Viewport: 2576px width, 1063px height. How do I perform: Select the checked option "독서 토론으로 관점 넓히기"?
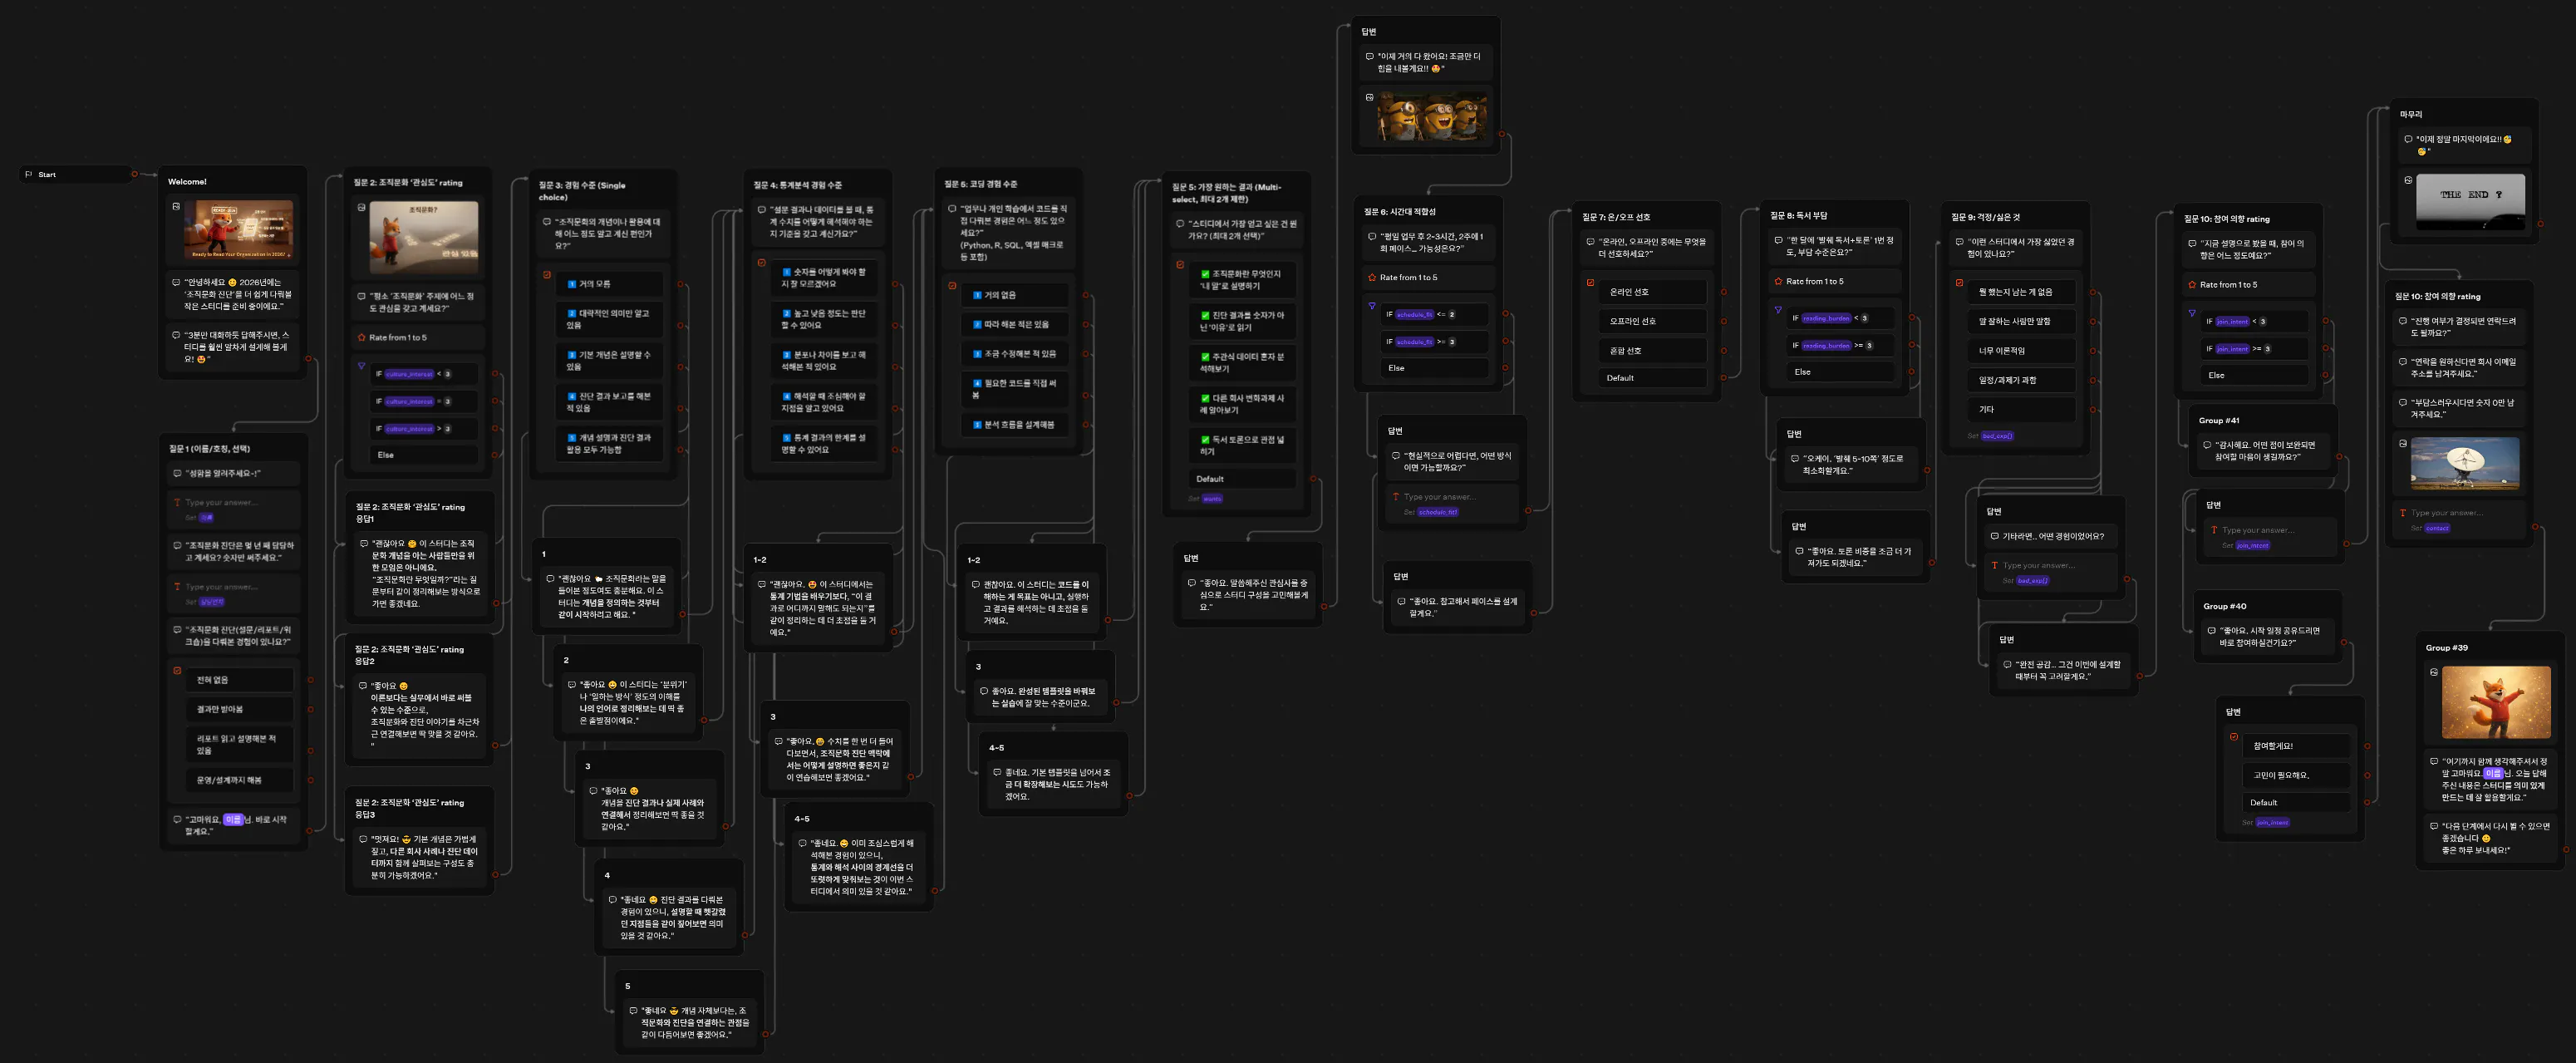point(1244,445)
